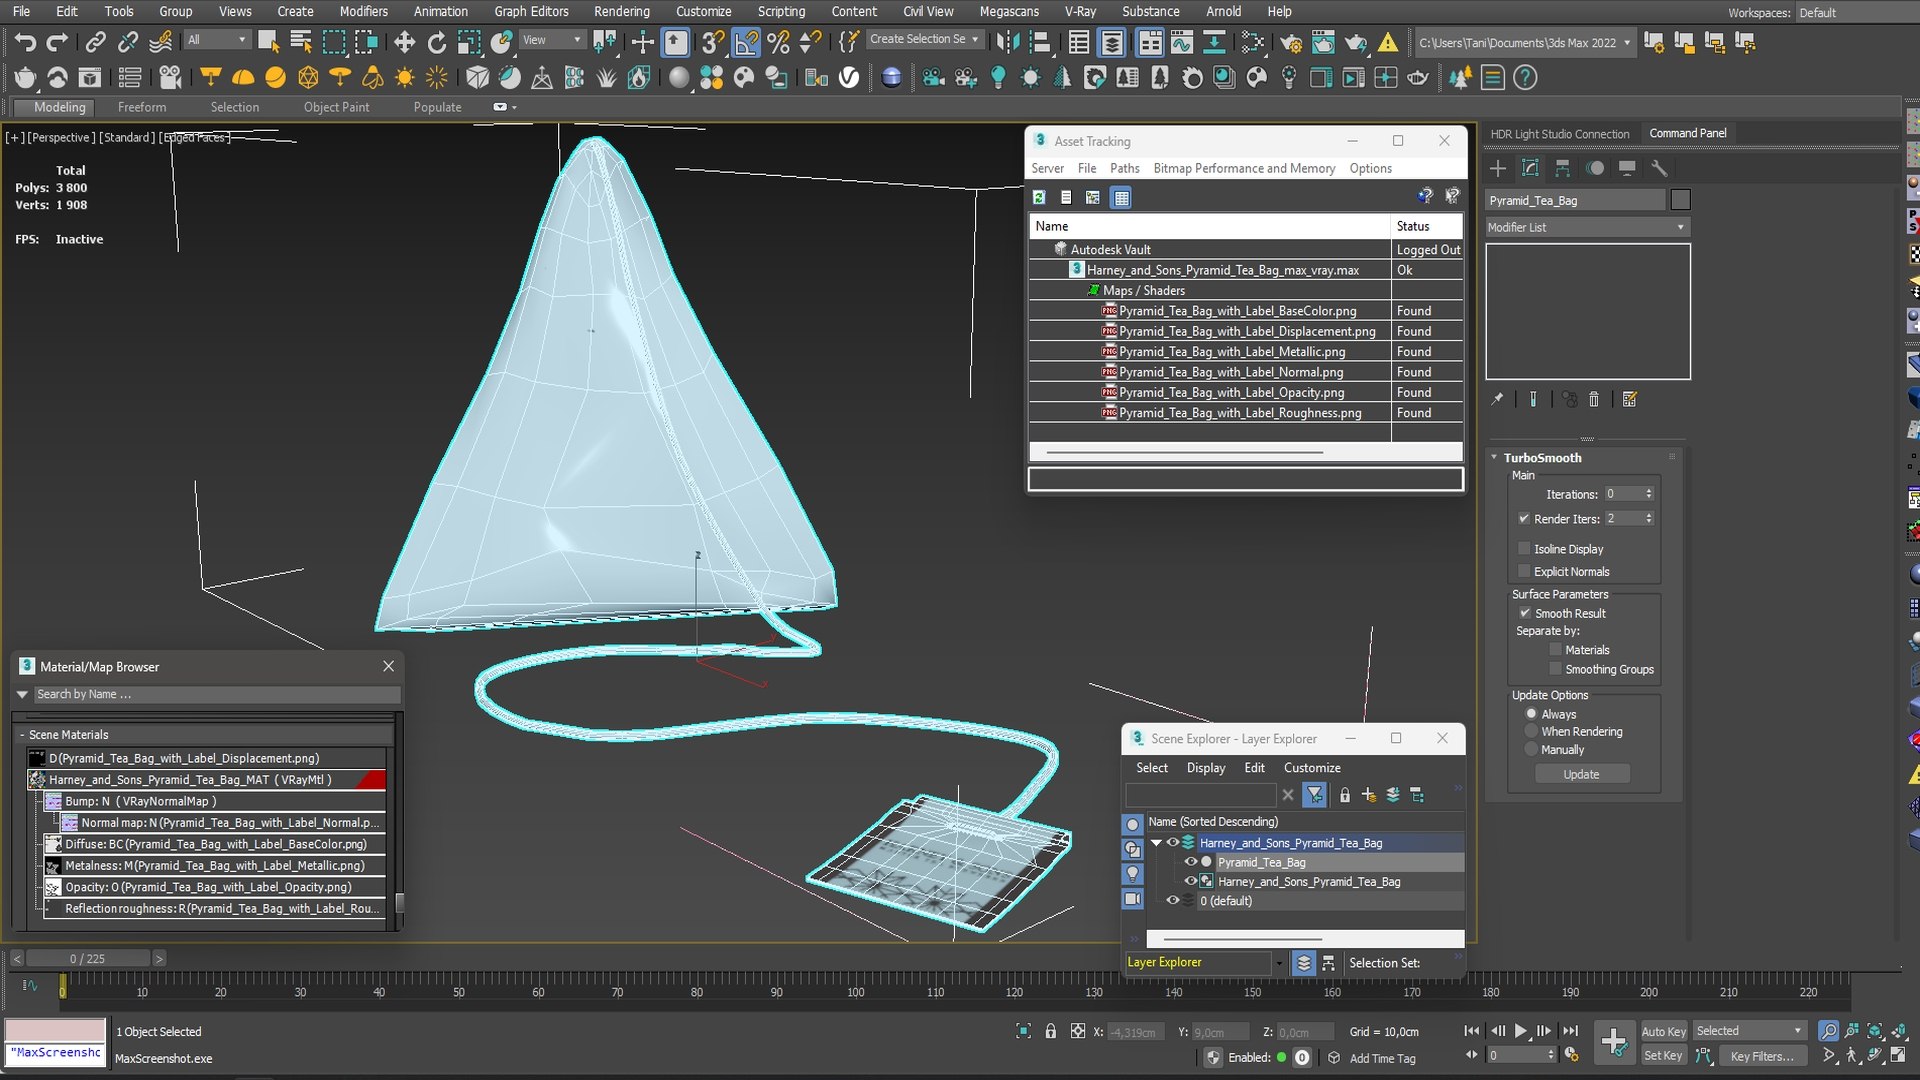Open the selection filter All dropdown
Viewport: 1920px width, 1080px height.
click(217, 40)
